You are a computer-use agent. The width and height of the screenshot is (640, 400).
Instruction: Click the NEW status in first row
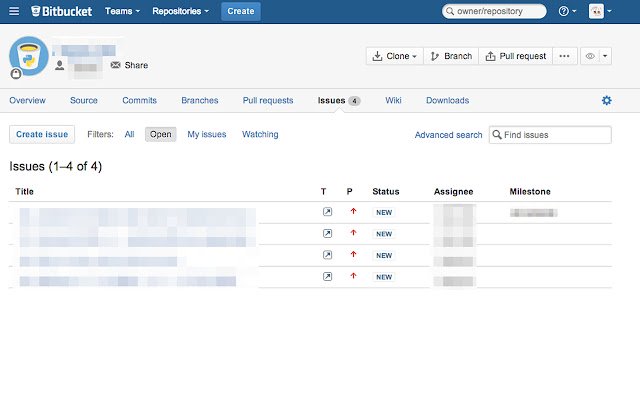[x=384, y=212]
